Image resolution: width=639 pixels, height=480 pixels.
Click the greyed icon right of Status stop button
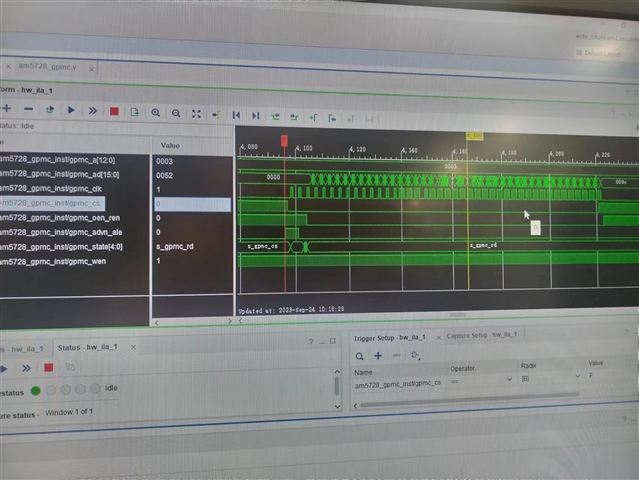click(70, 367)
